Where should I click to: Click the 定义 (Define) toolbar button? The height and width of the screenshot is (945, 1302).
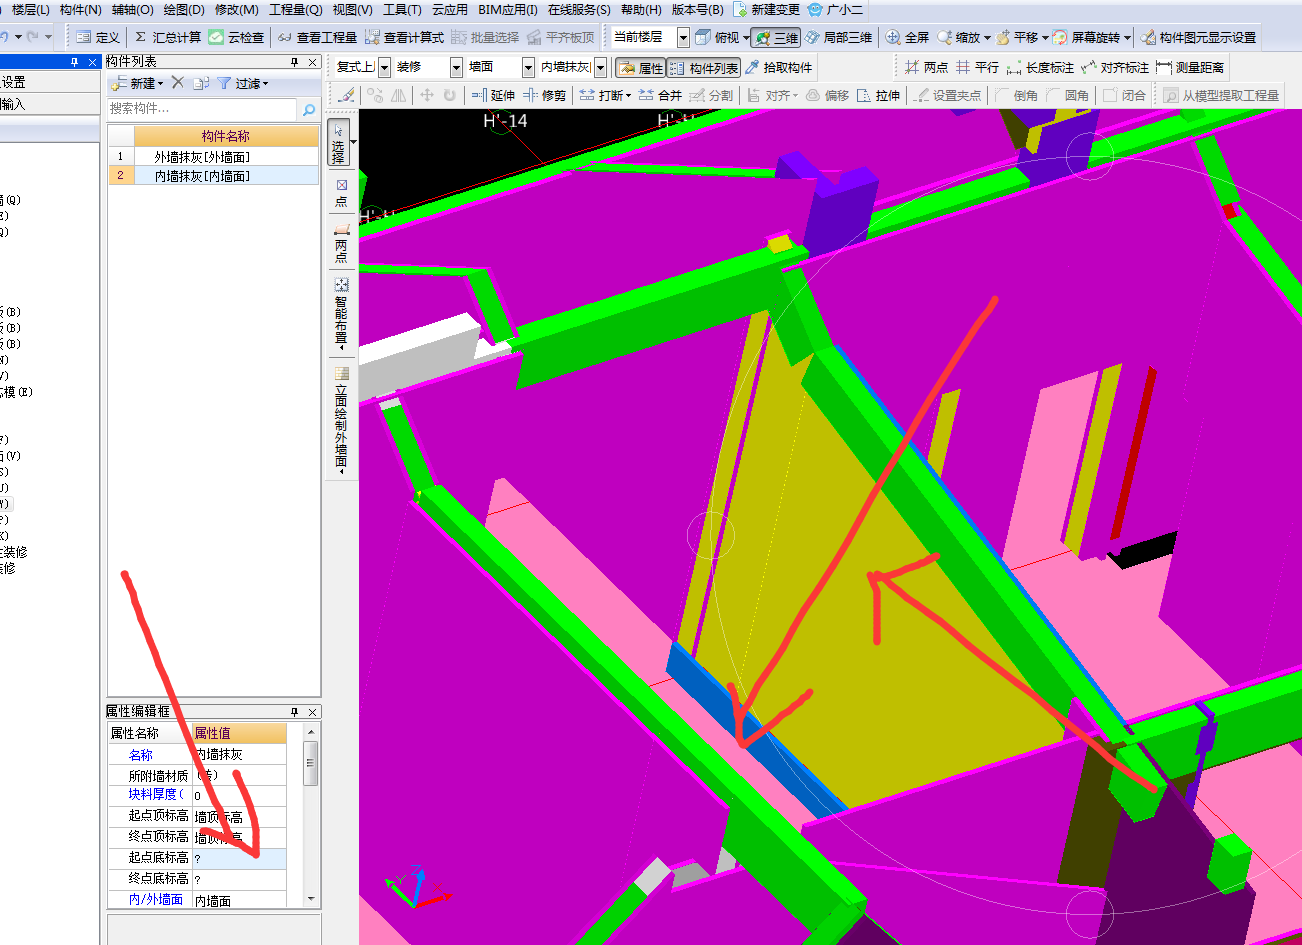tap(98, 37)
